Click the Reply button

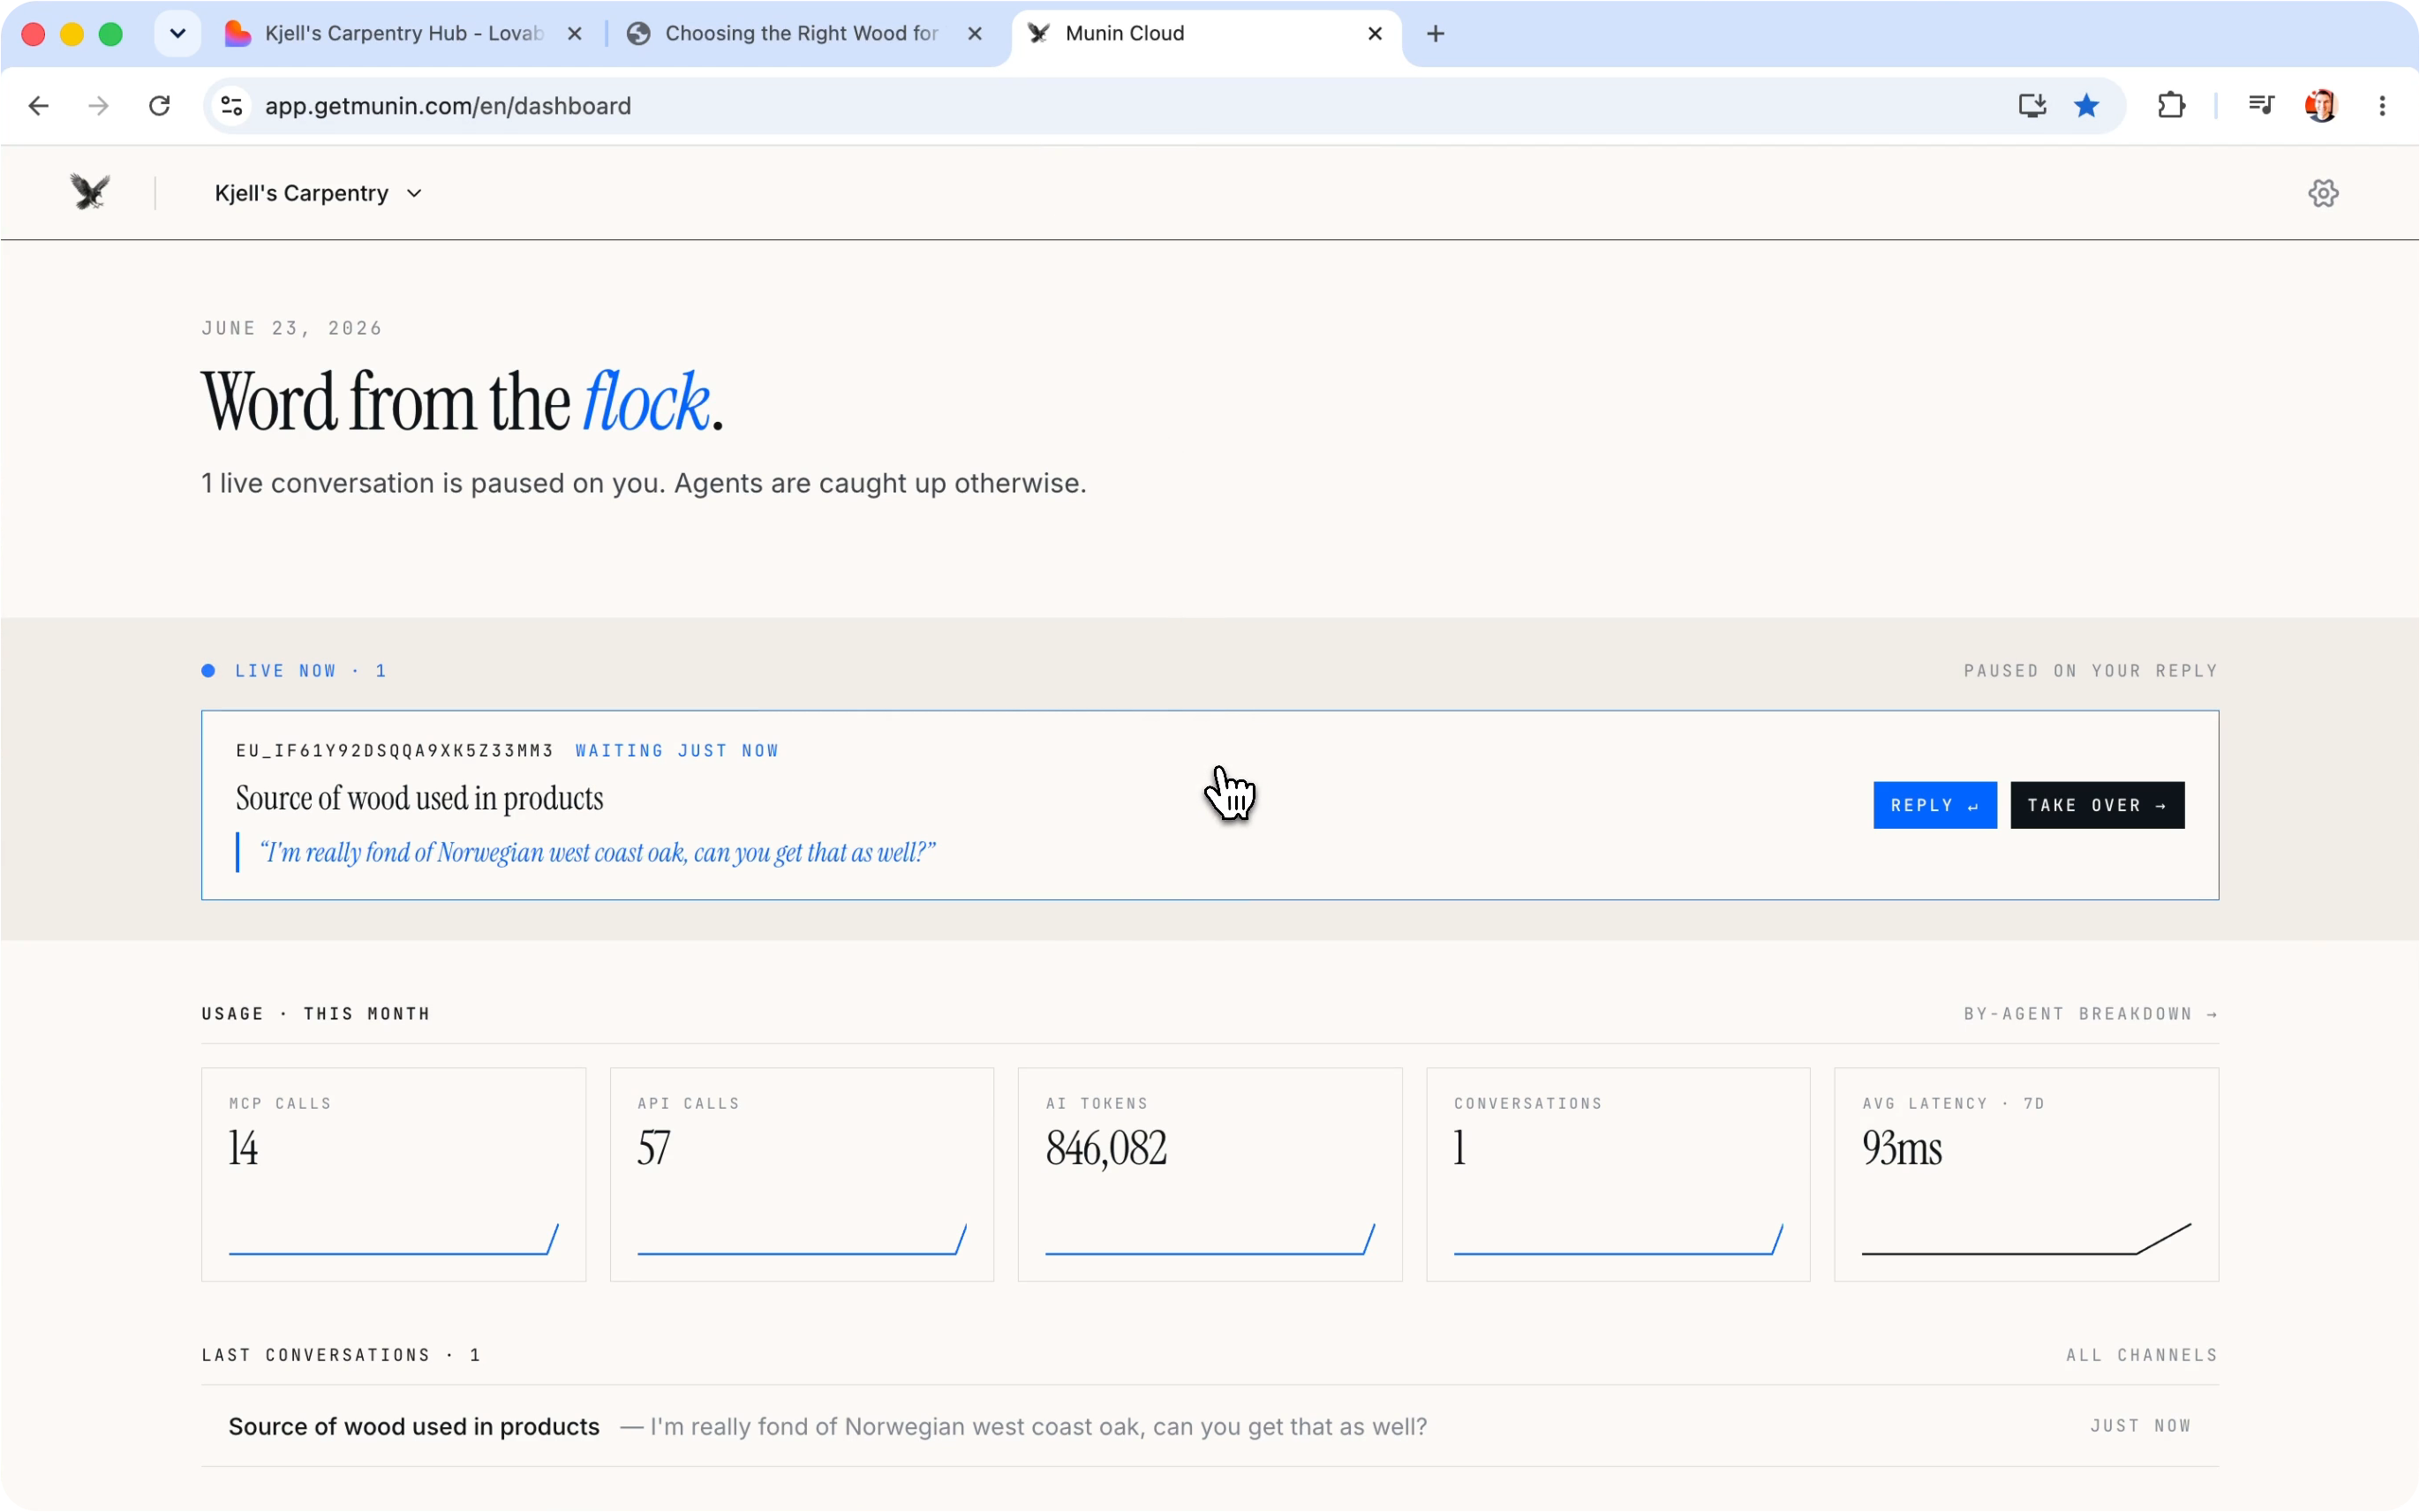(1934, 805)
